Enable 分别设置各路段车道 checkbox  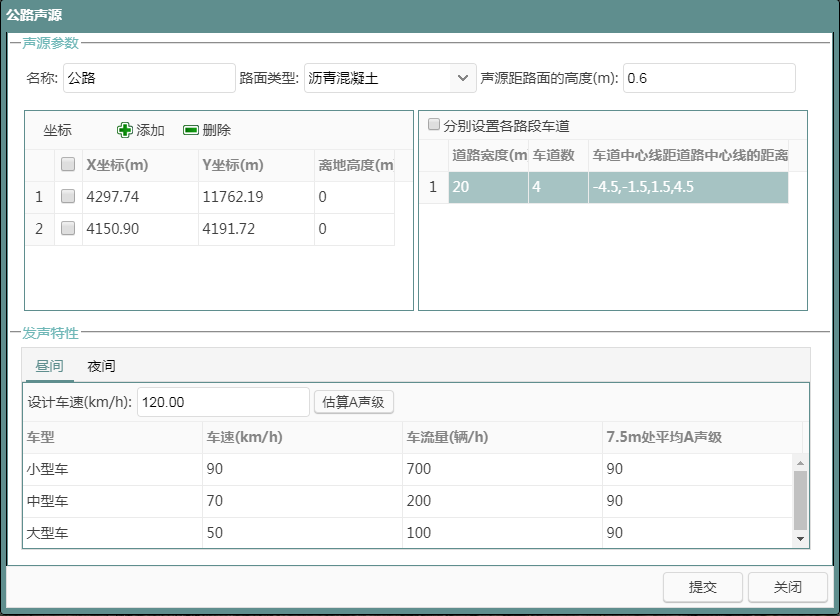pos(434,125)
